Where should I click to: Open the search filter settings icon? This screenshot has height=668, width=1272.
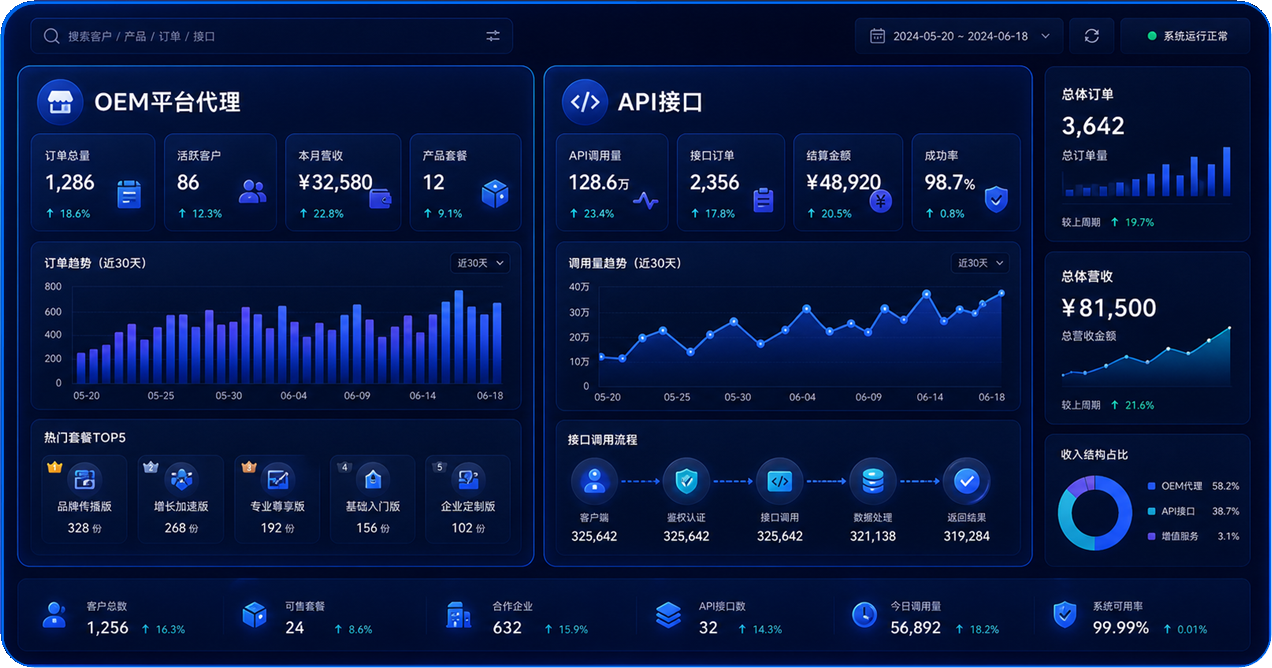pyautogui.click(x=493, y=36)
